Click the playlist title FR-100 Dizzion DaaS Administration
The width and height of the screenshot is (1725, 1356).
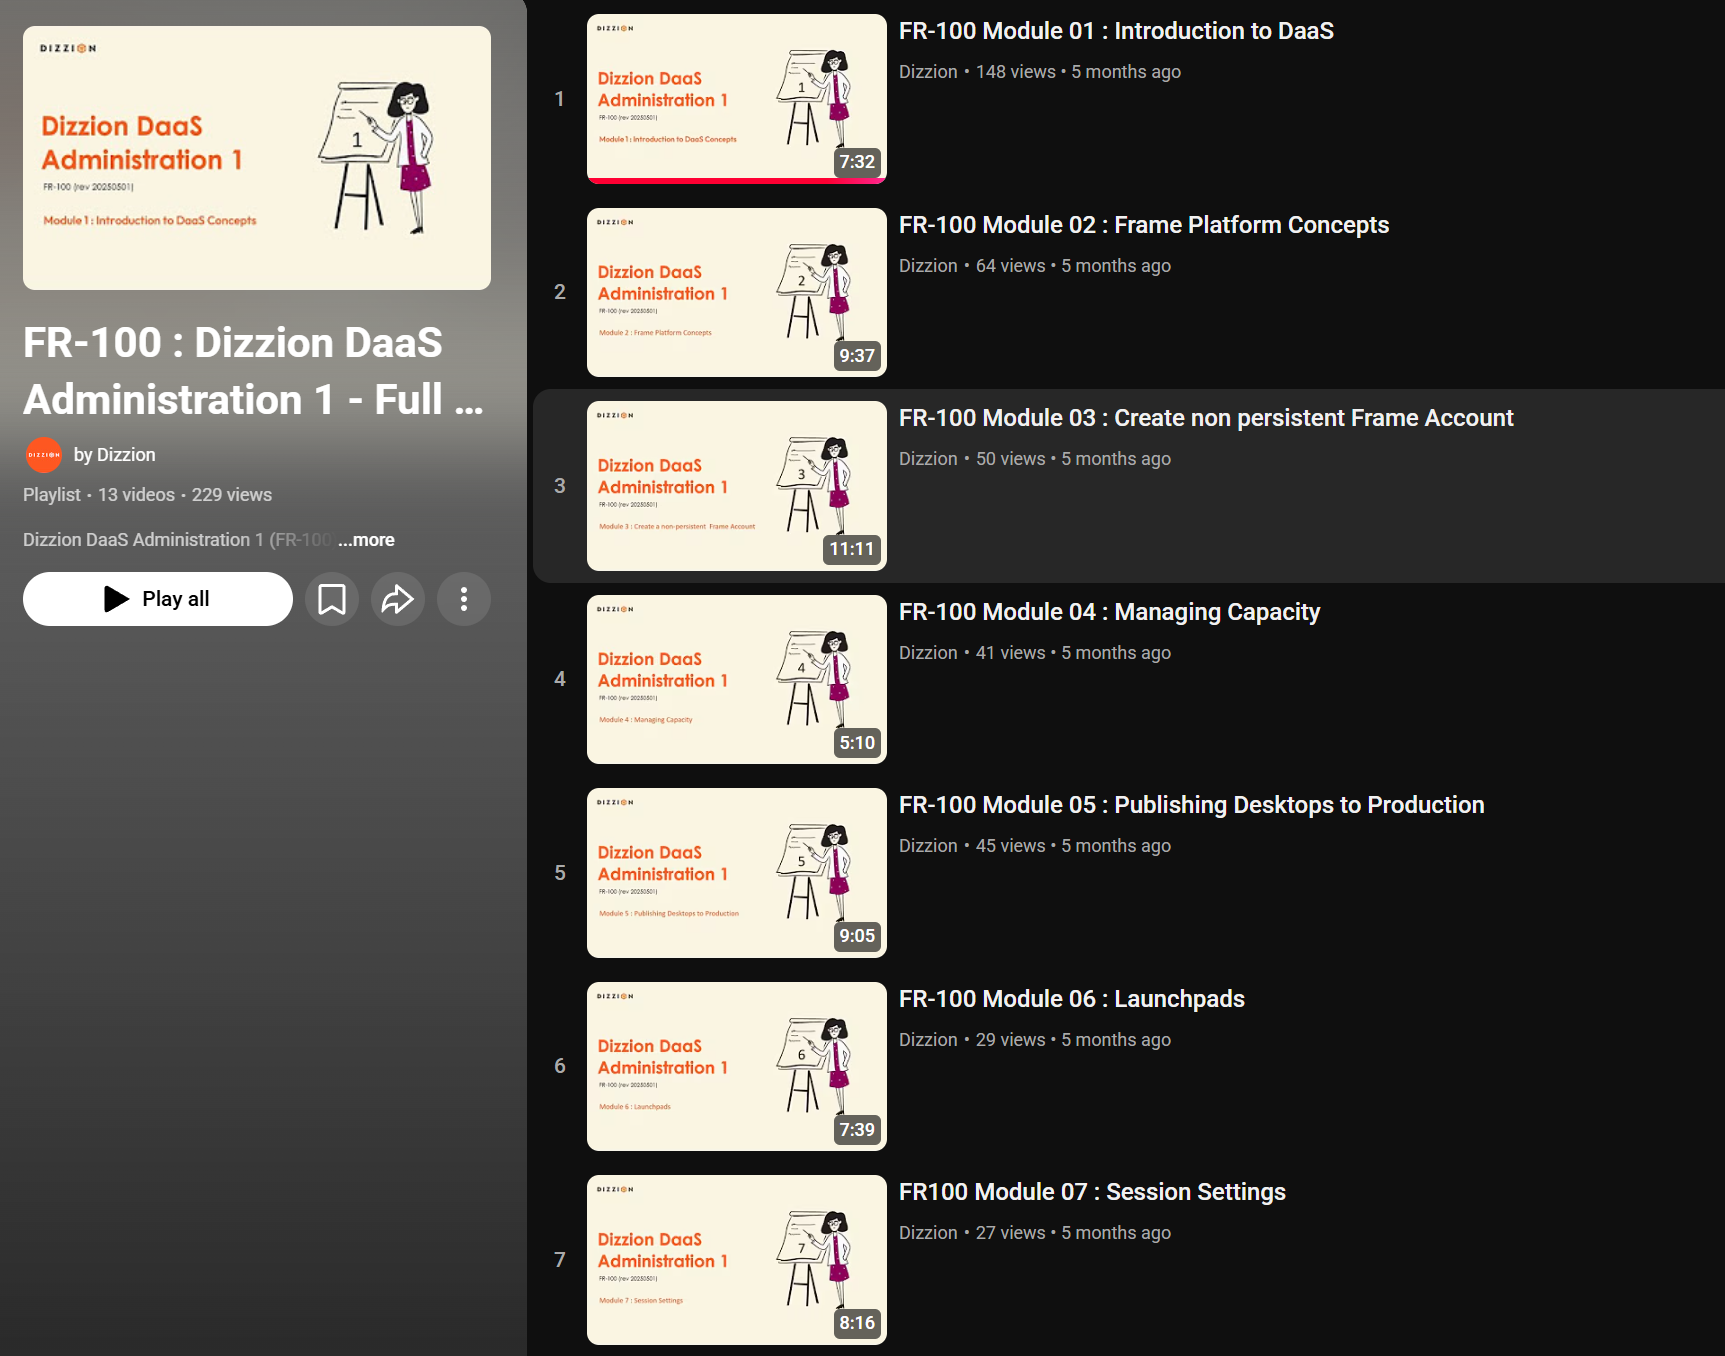pyautogui.click(x=253, y=371)
